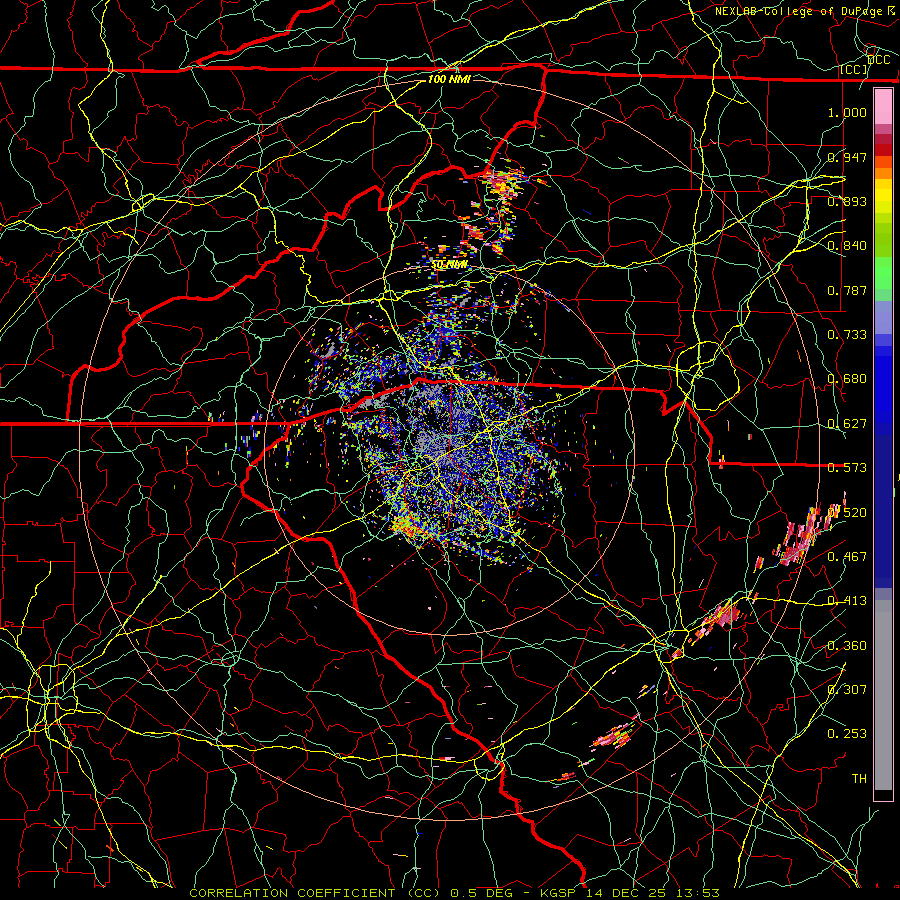Click the 0.467 legend value

[x=847, y=557]
